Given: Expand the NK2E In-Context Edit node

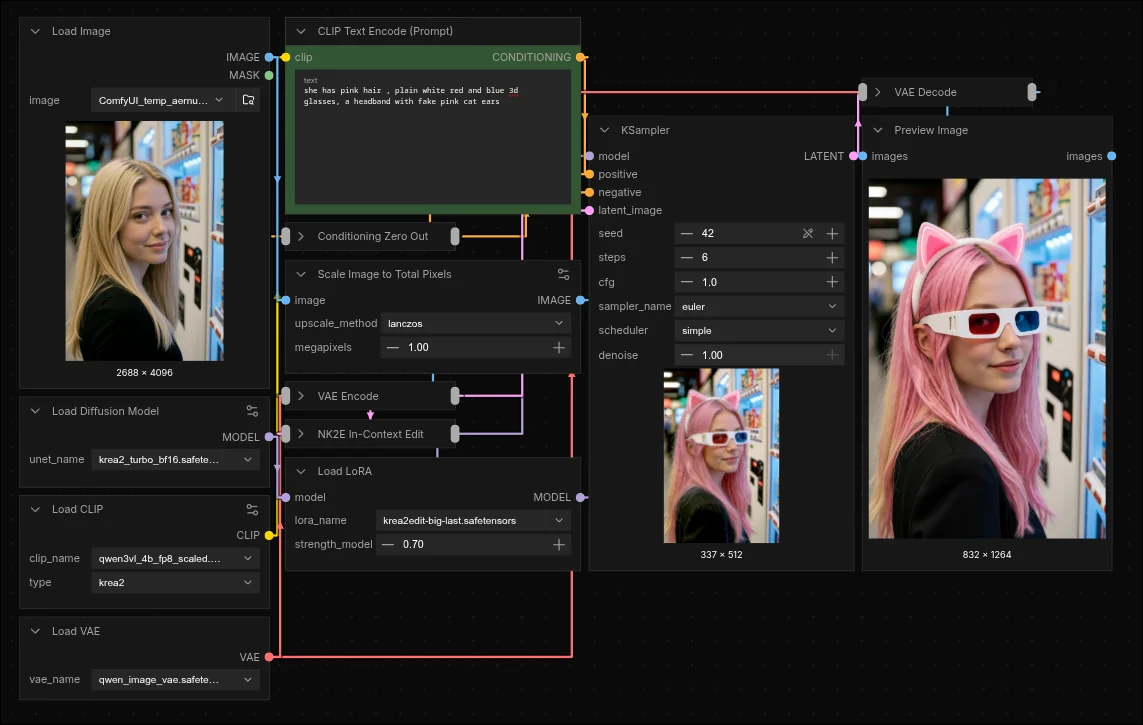Looking at the screenshot, I should (x=301, y=434).
